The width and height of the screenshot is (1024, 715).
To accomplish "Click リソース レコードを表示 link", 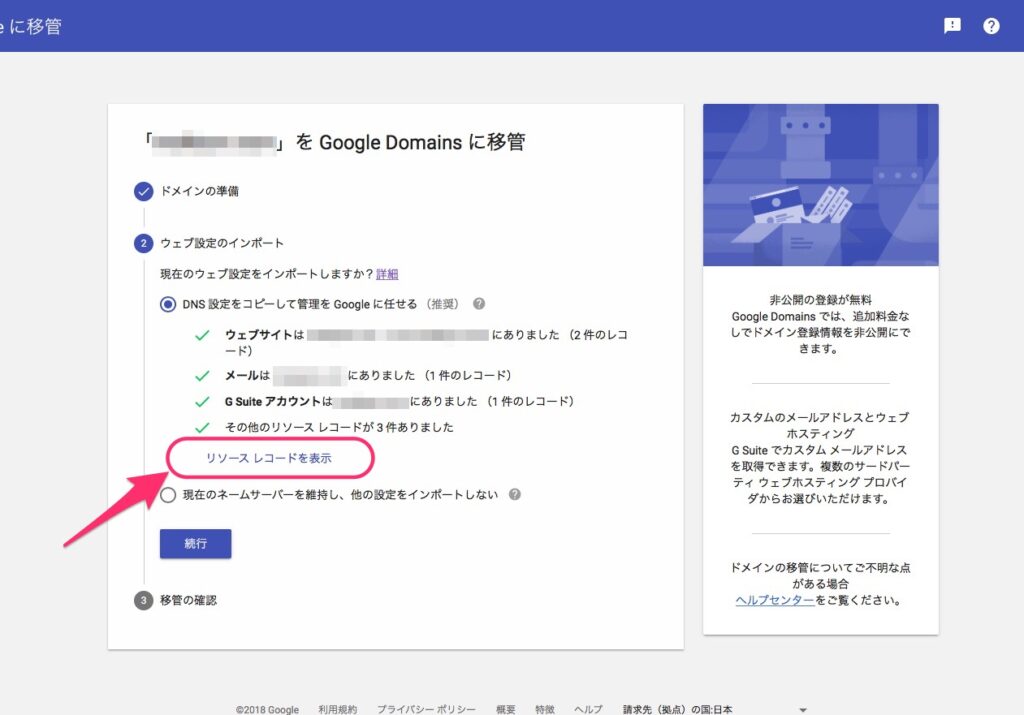I will pyautogui.click(x=269, y=458).
